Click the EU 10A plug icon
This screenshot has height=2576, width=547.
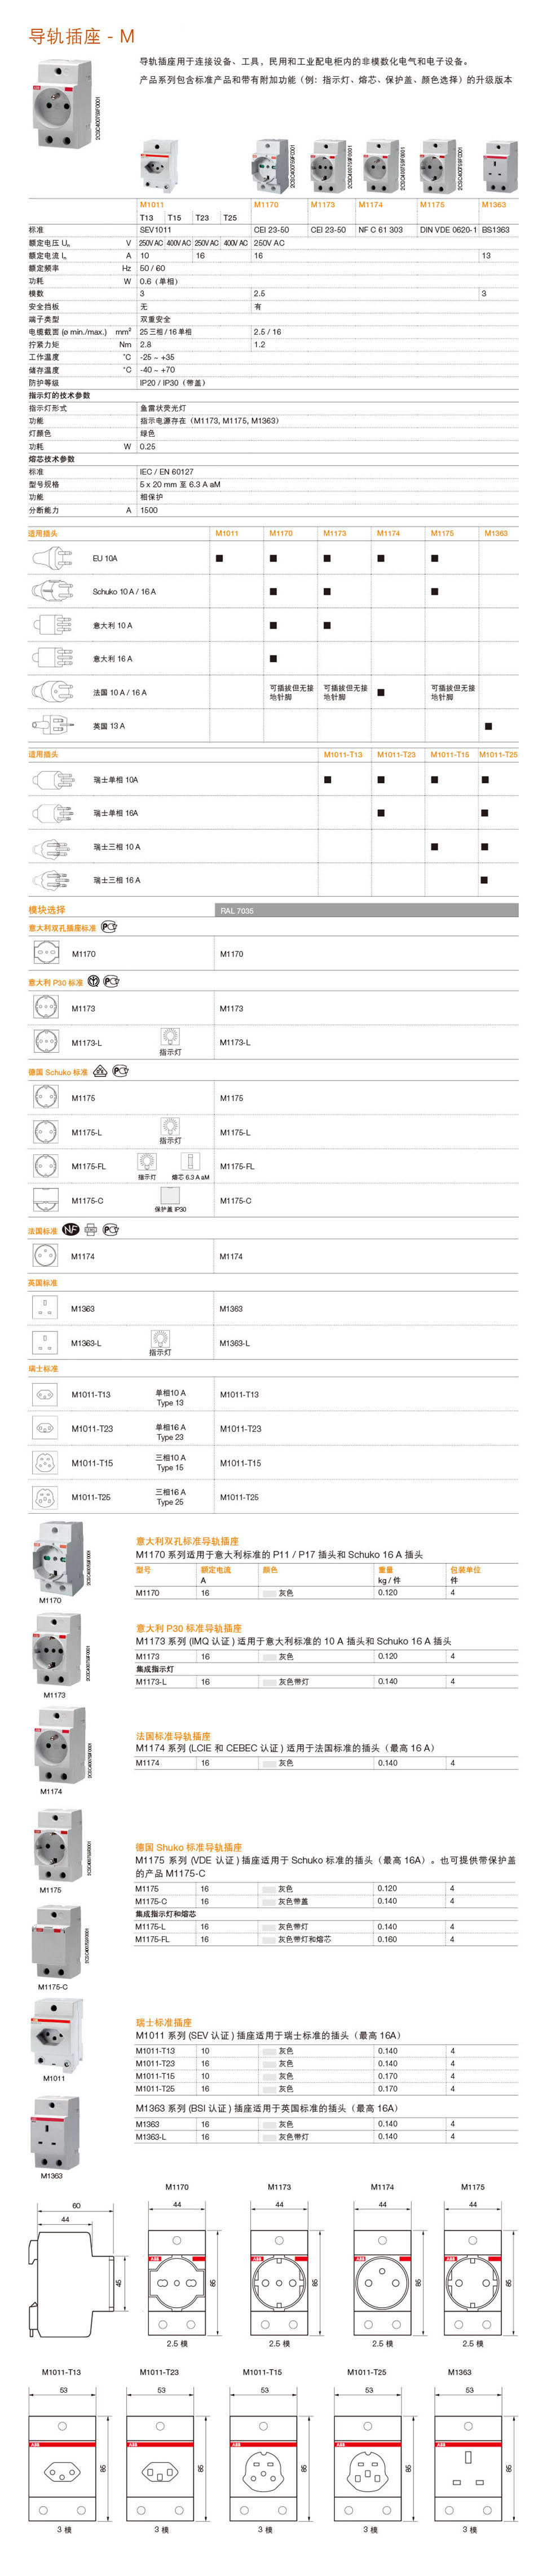pos(52,558)
